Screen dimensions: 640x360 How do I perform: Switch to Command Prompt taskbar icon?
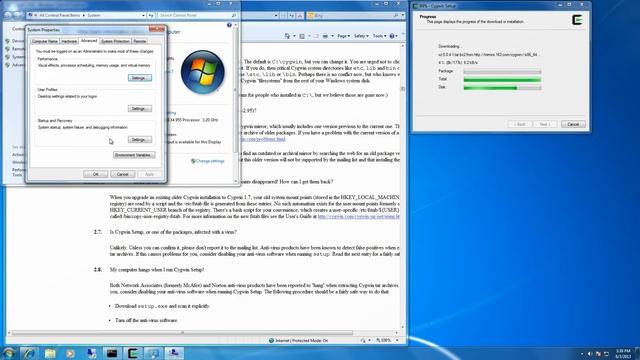[112, 353]
